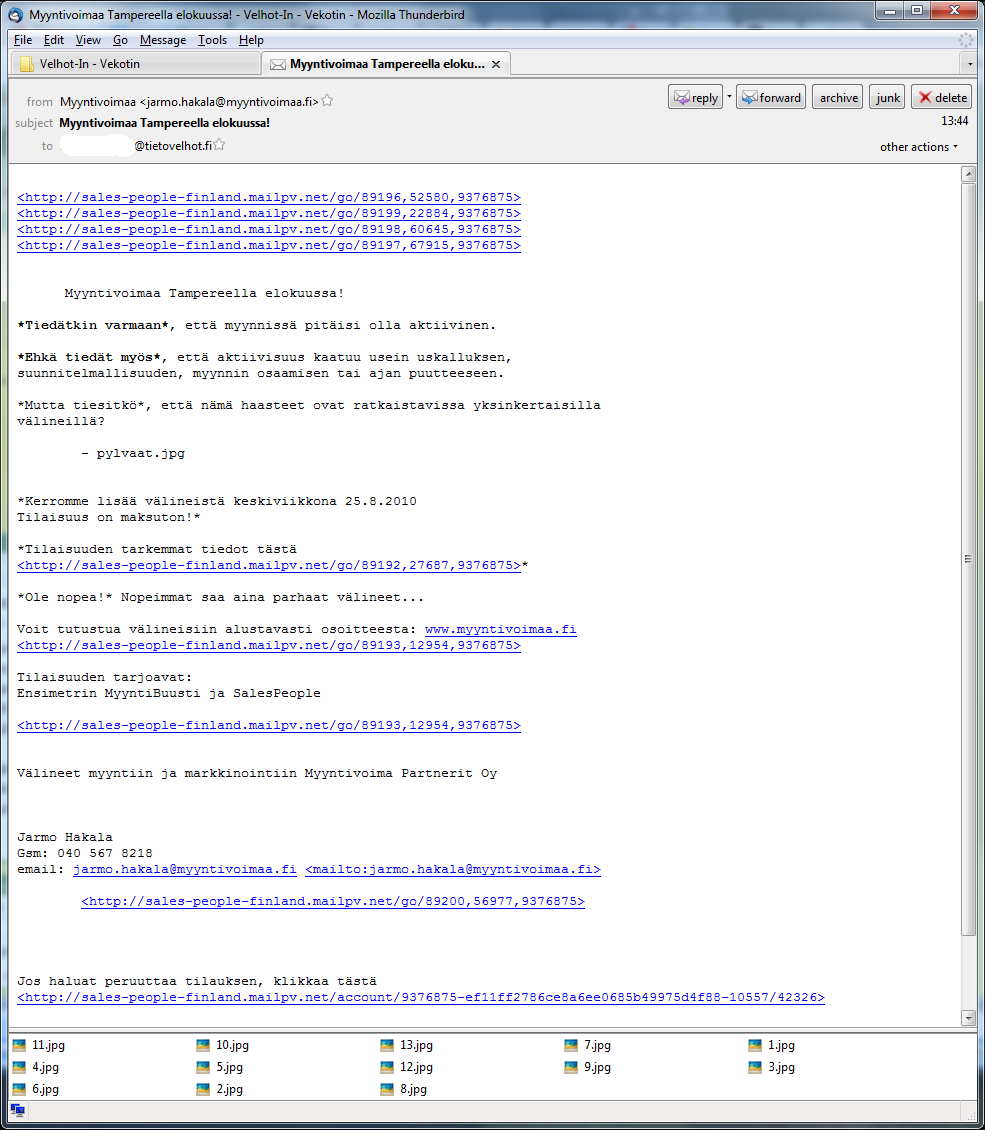Viewport: 985px width, 1130px height.
Task: Open the www.myyntivoimaa.fi link
Action: pos(500,629)
